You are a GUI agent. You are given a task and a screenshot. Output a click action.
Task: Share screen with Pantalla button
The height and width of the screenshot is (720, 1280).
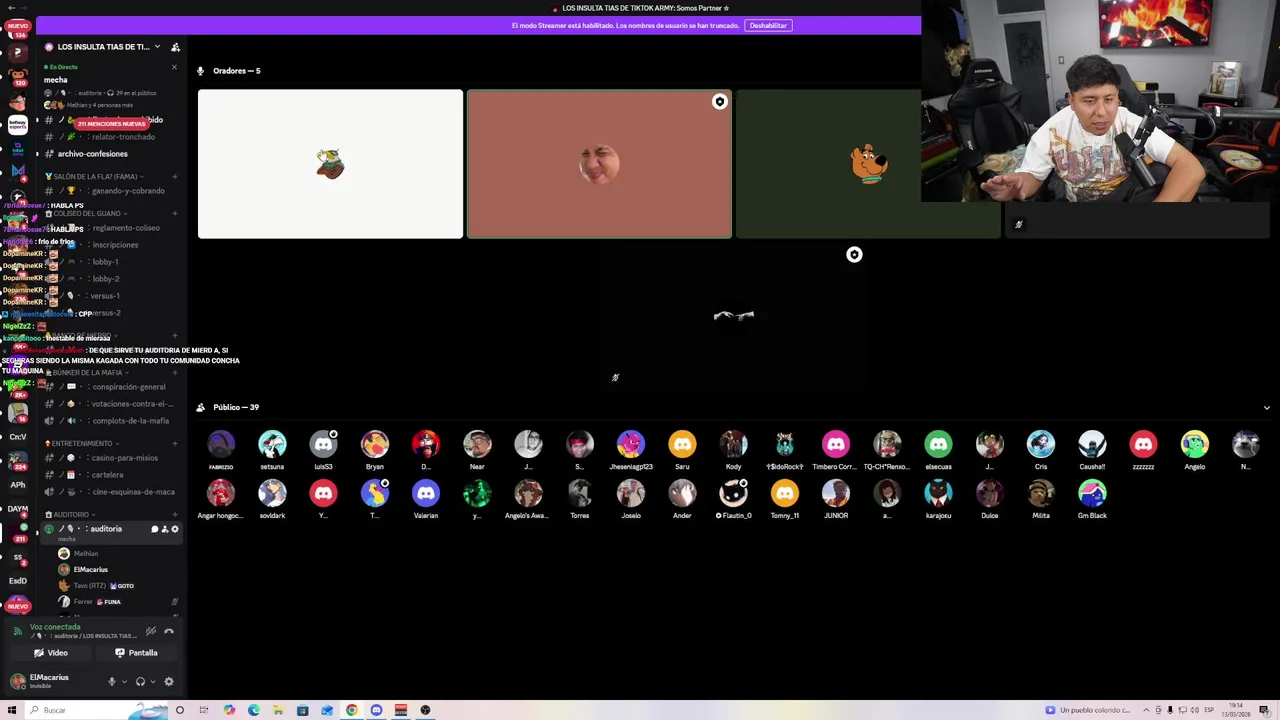point(136,653)
